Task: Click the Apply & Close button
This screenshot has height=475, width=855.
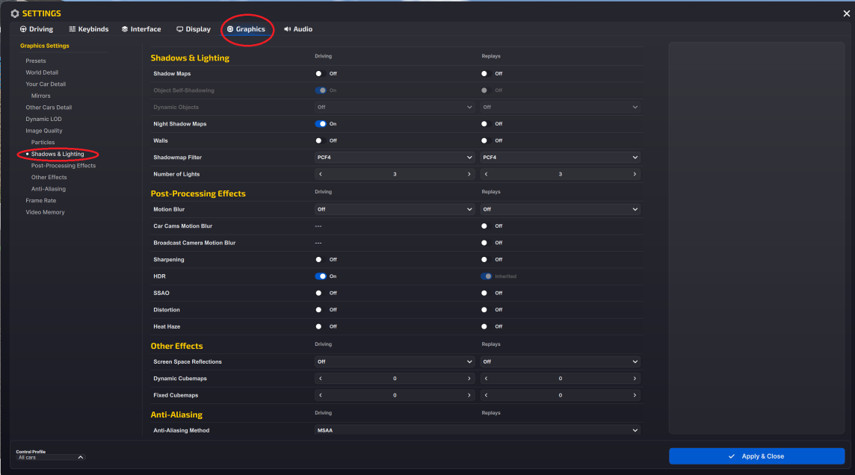Action: pyautogui.click(x=757, y=456)
